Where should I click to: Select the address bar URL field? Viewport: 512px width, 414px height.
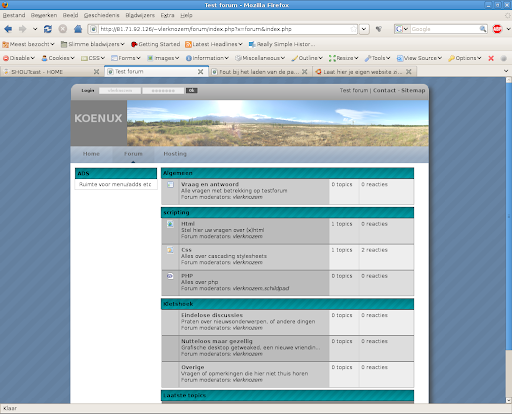click(224, 29)
